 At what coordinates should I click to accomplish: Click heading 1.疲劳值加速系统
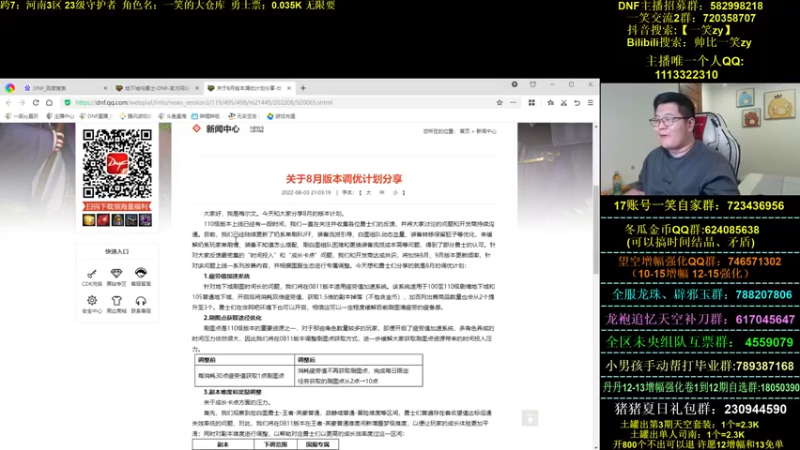(x=227, y=276)
